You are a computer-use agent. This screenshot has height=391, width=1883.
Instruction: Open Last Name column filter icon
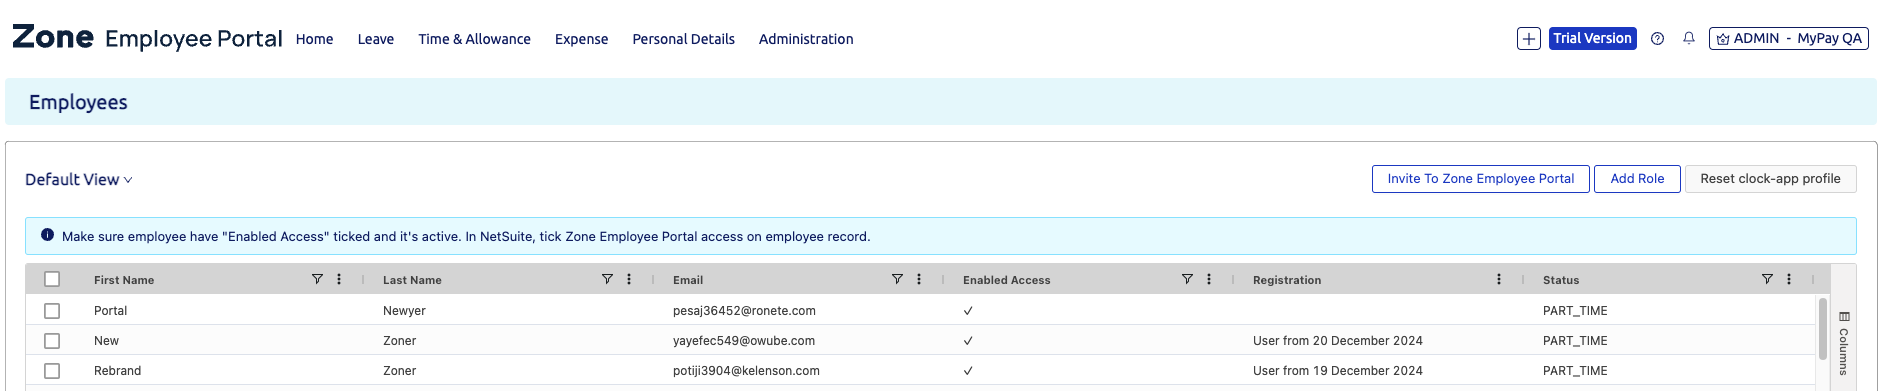pos(607,279)
